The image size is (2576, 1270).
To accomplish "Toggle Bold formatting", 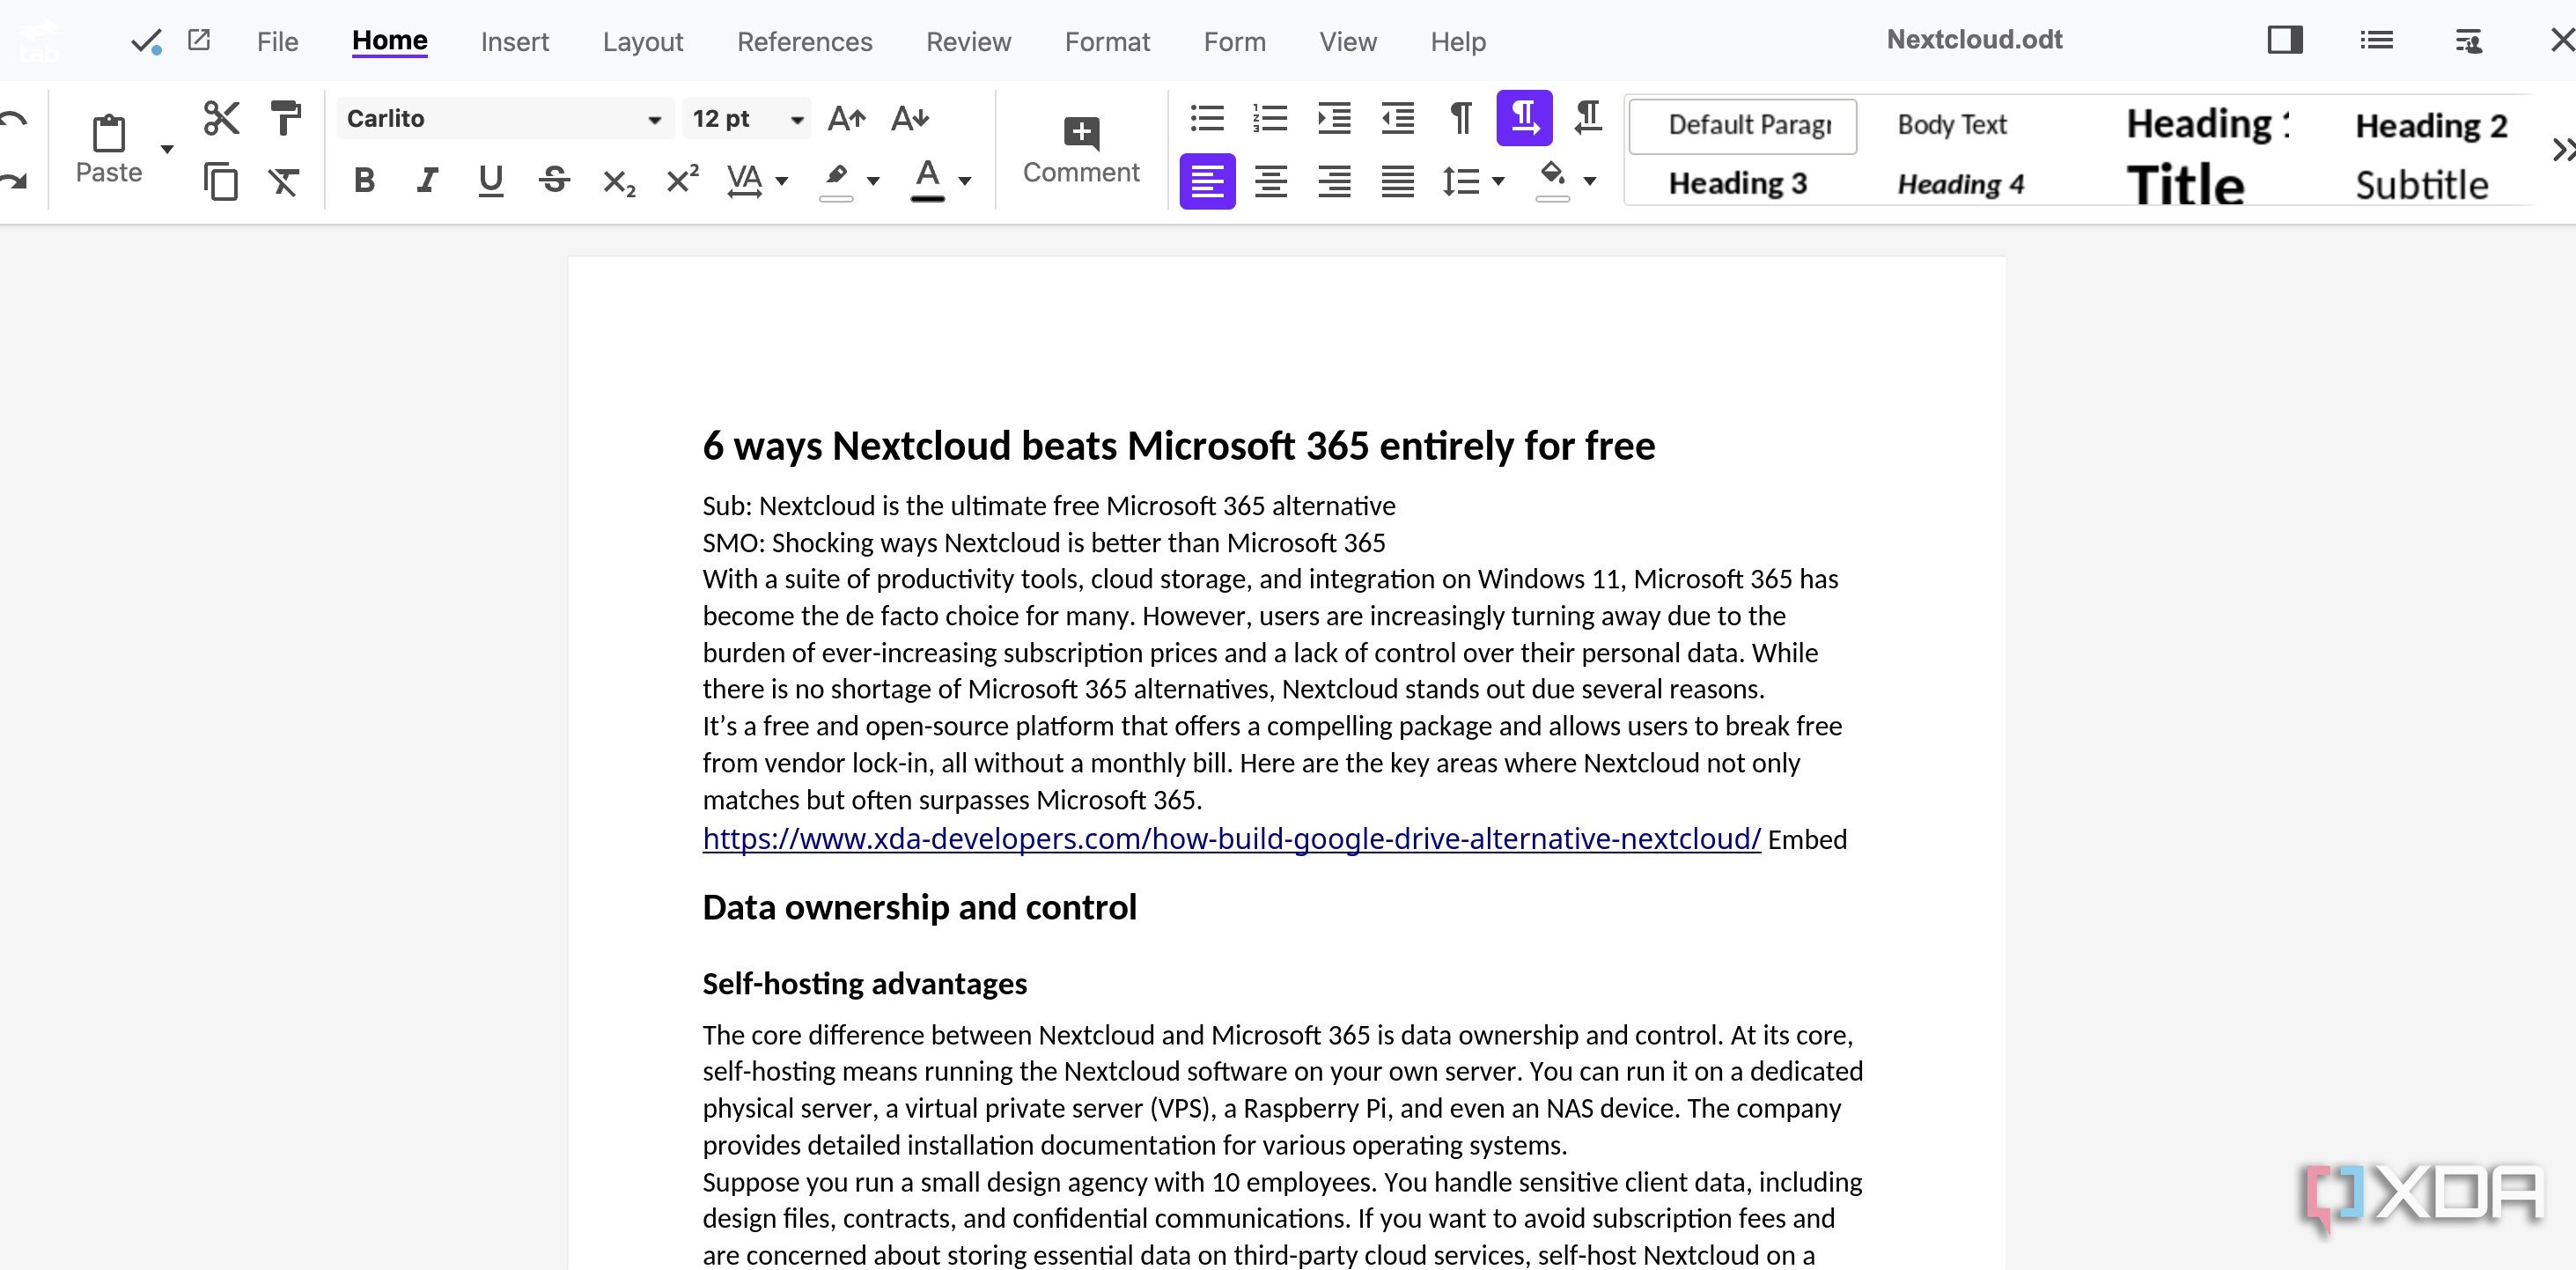I will pos(364,181).
